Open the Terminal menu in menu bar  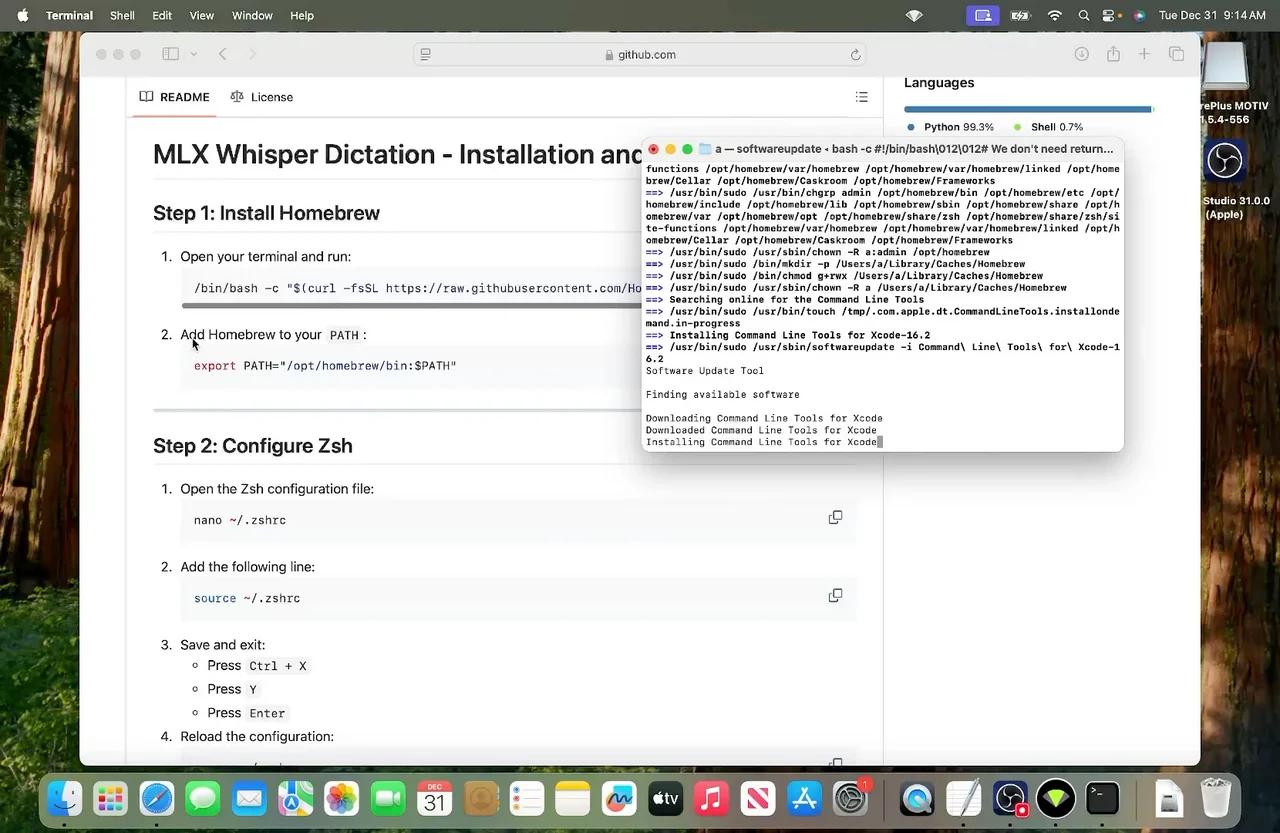pyautogui.click(x=69, y=15)
